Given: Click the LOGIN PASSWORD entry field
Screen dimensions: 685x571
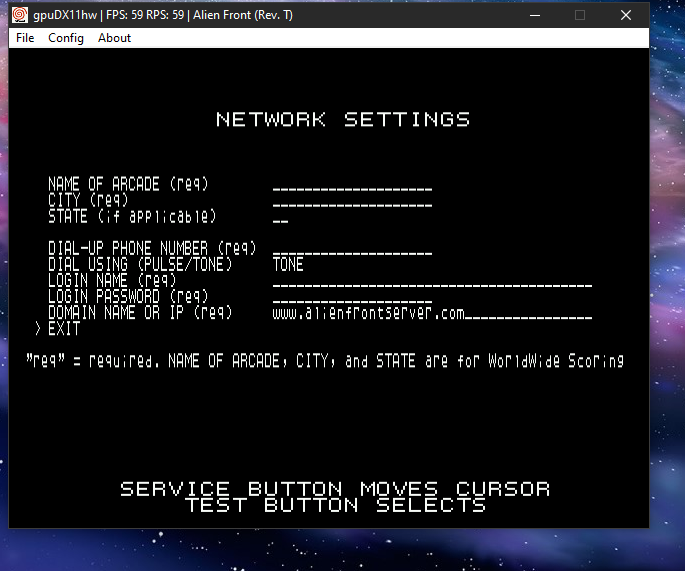Looking at the screenshot, I should click(352, 297).
